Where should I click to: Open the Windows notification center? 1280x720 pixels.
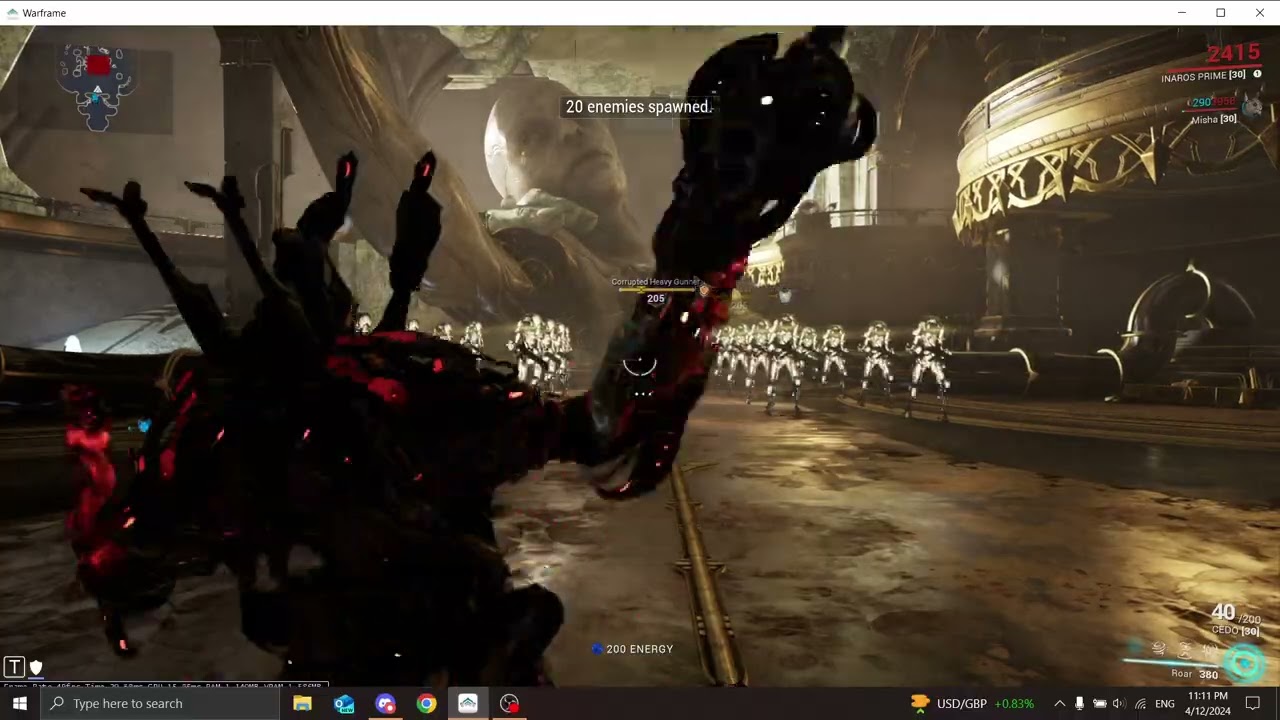1253,704
